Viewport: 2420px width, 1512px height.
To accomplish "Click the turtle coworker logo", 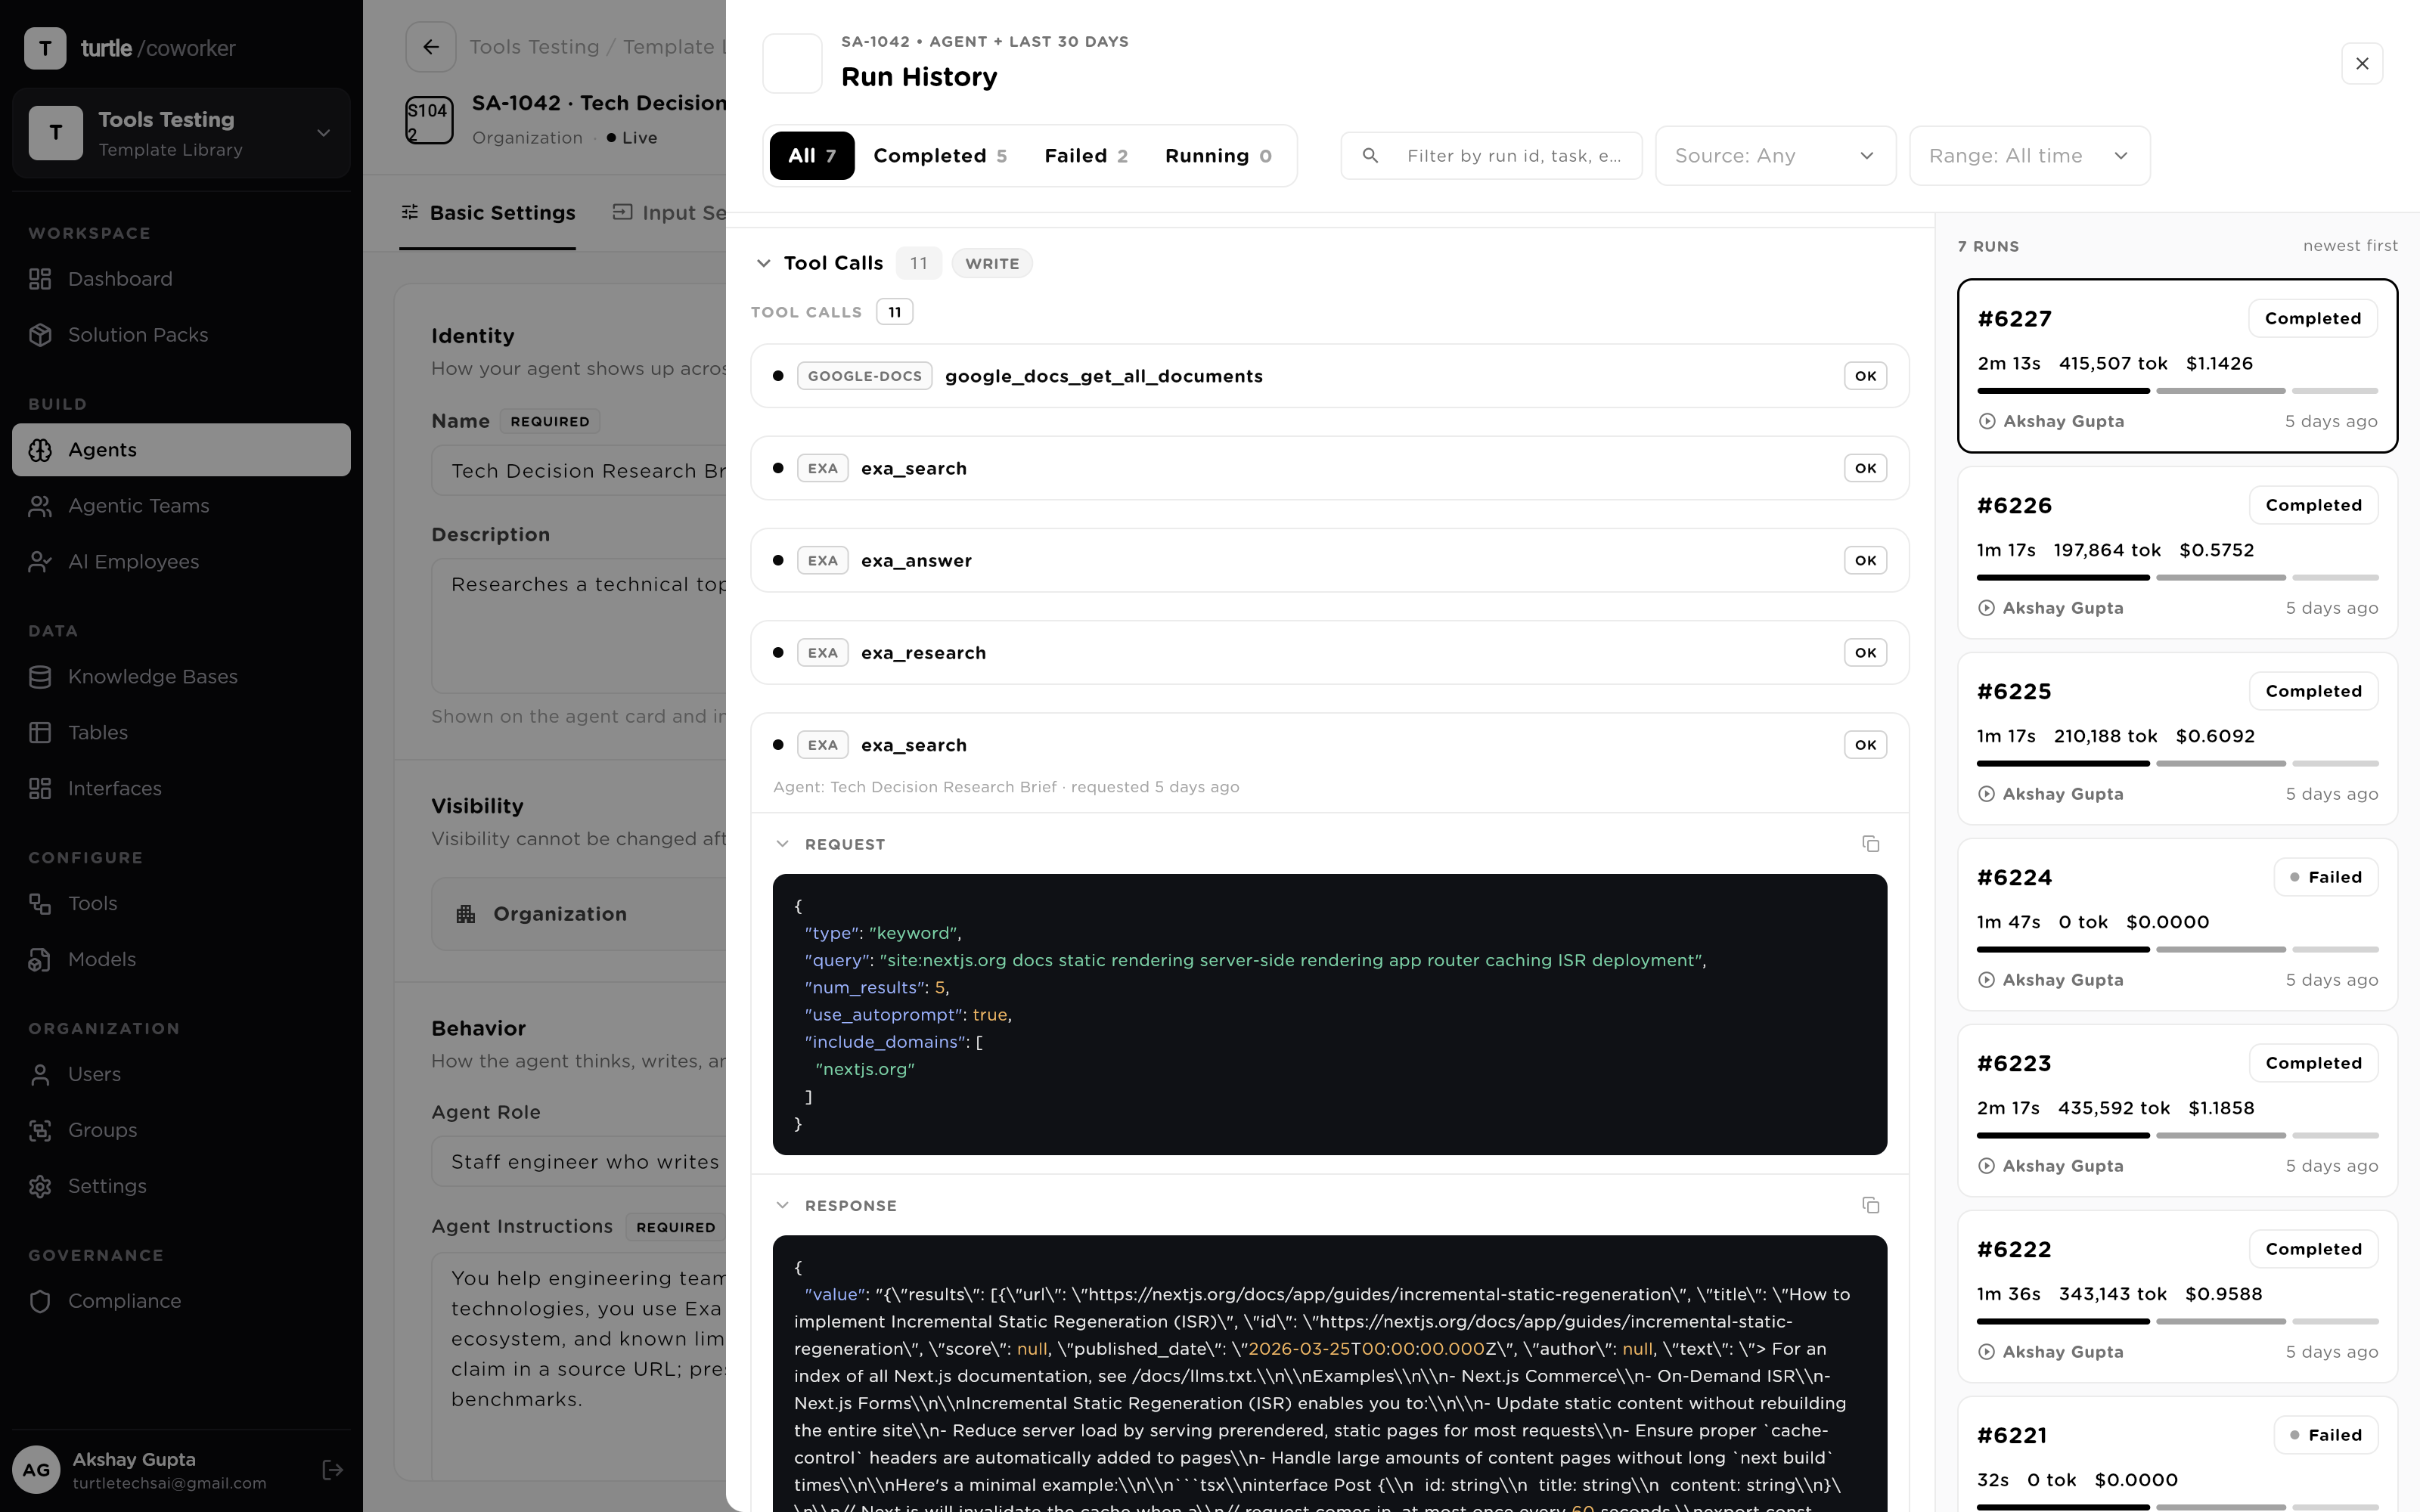I will [130, 48].
